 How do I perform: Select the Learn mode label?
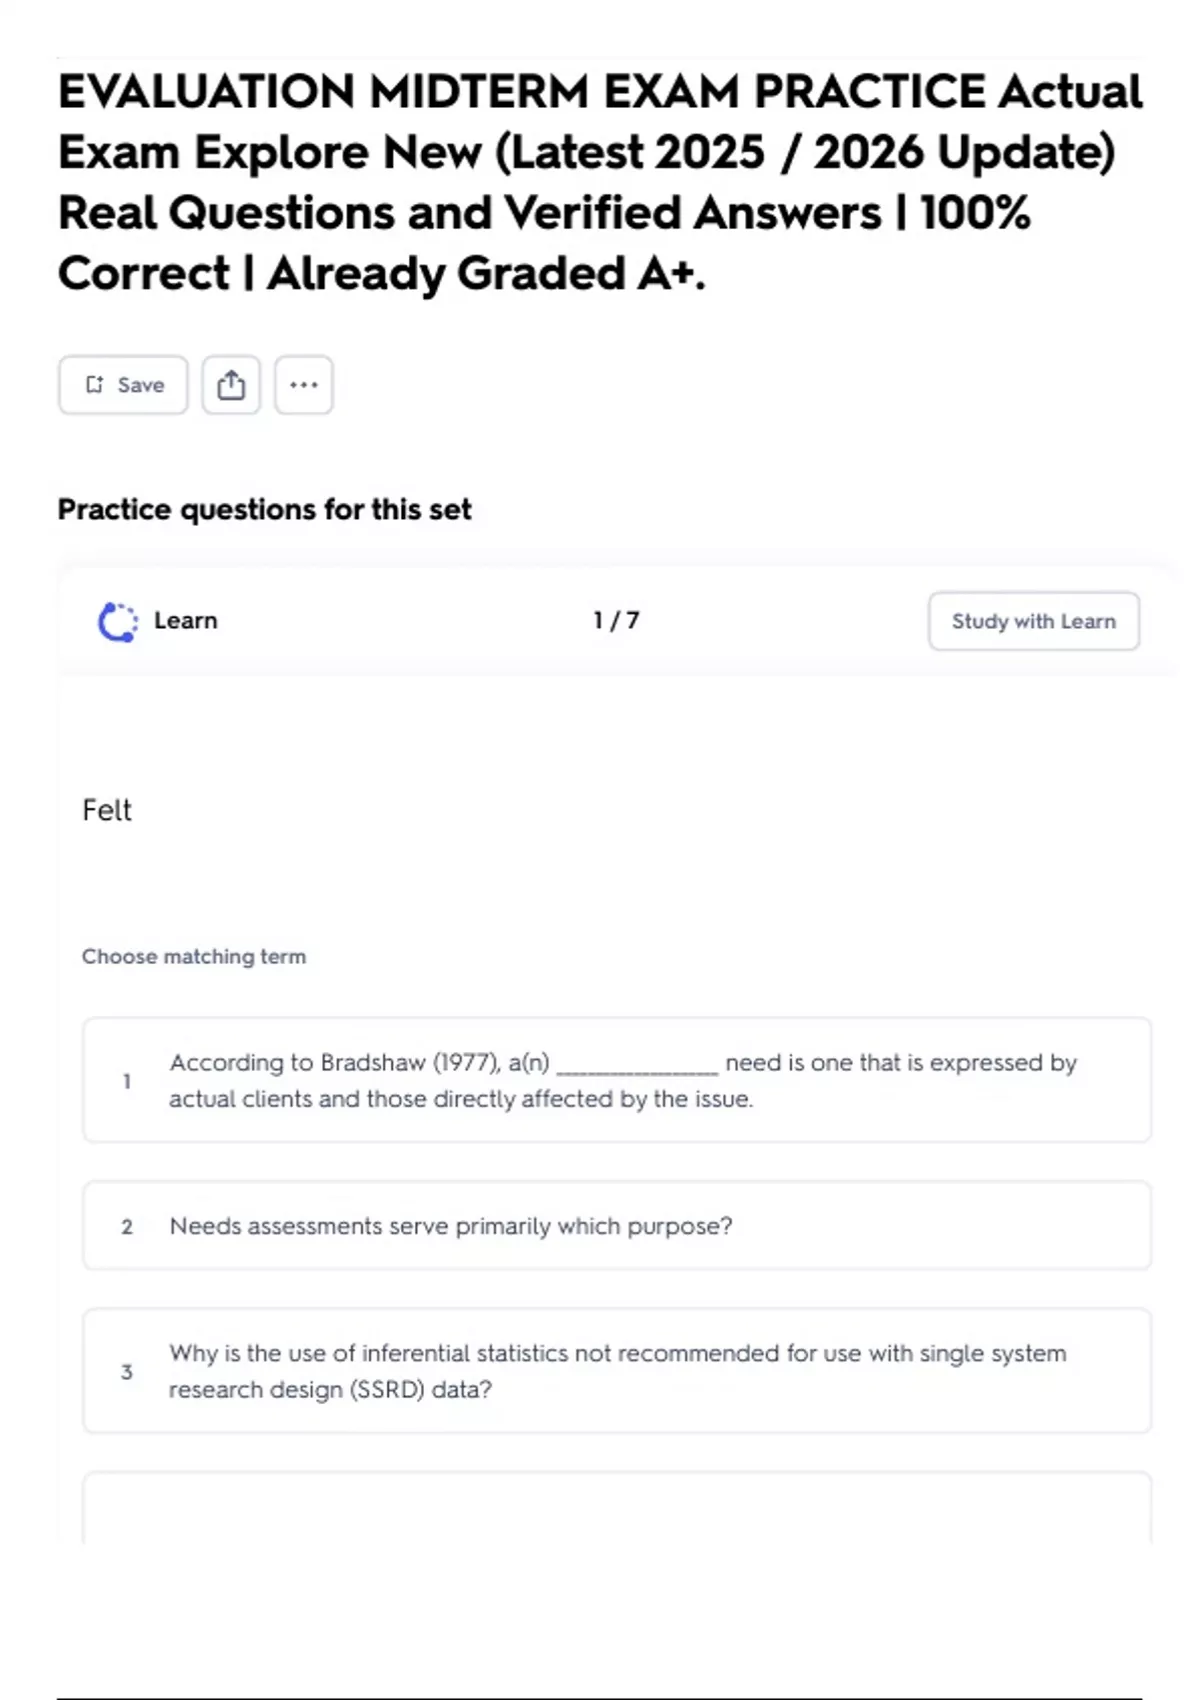(185, 621)
